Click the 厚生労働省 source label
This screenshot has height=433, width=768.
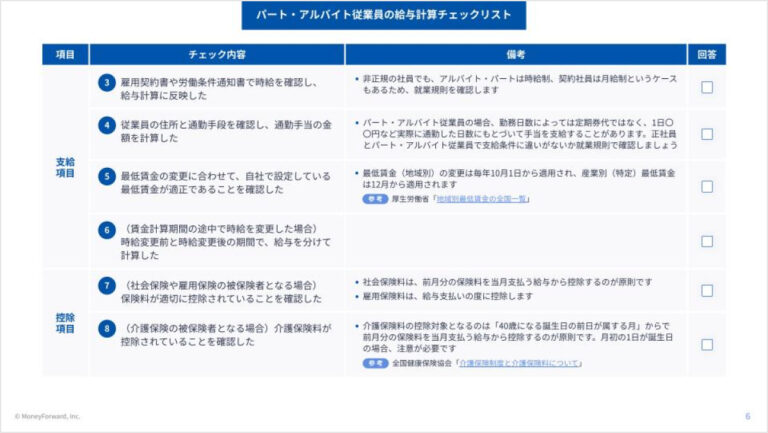[x=410, y=199]
